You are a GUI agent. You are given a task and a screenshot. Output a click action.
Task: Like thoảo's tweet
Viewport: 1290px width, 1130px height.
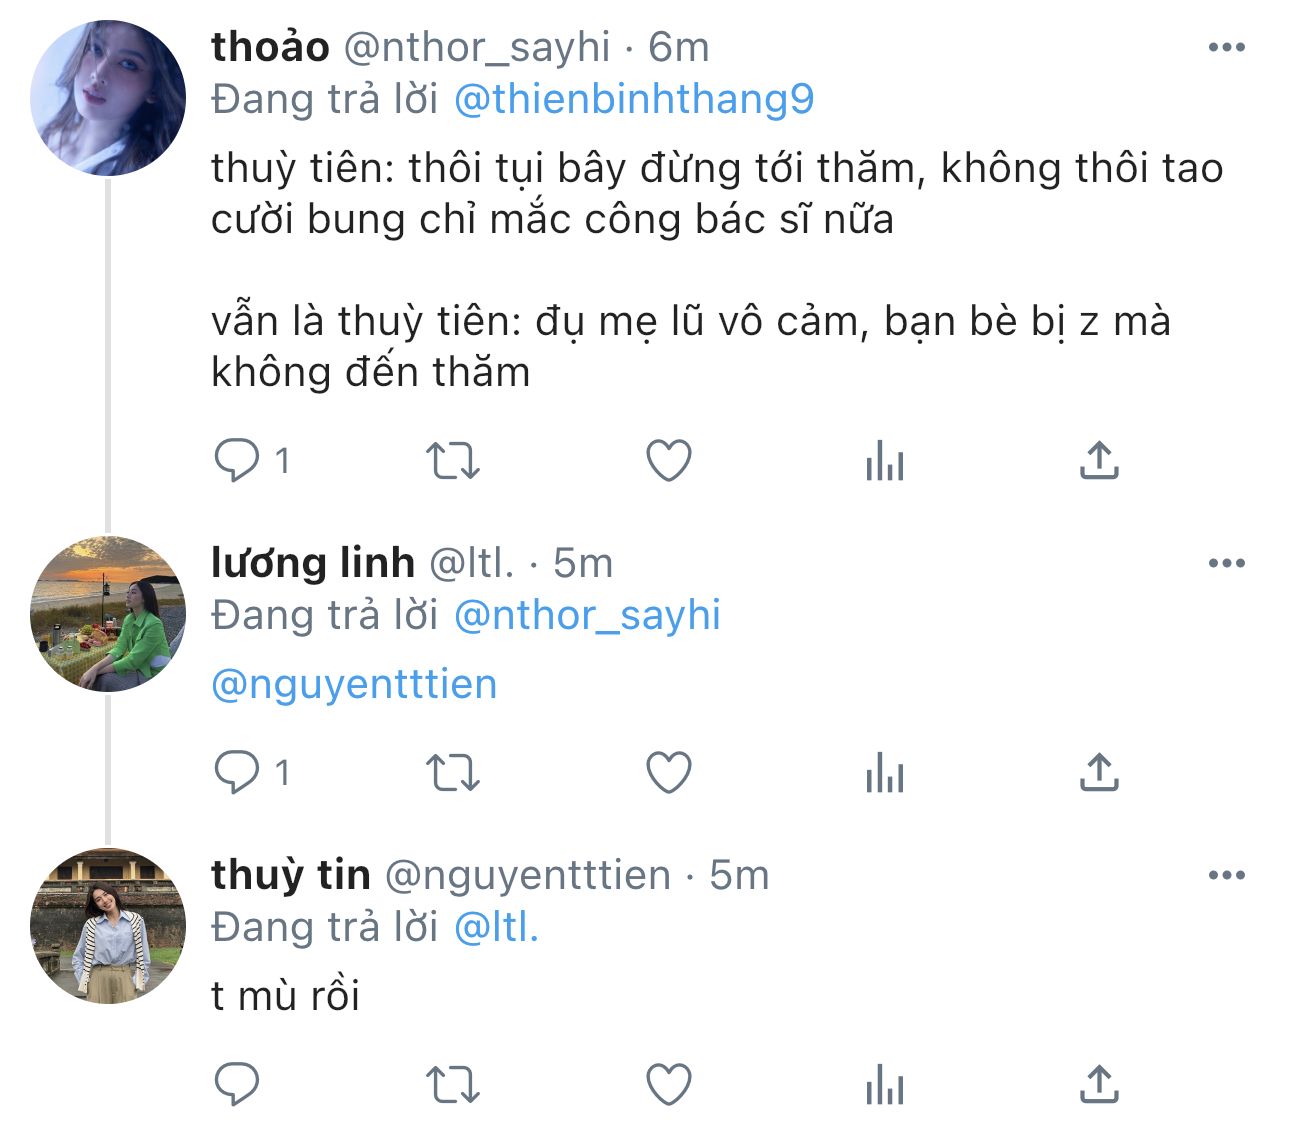tap(669, 461)
